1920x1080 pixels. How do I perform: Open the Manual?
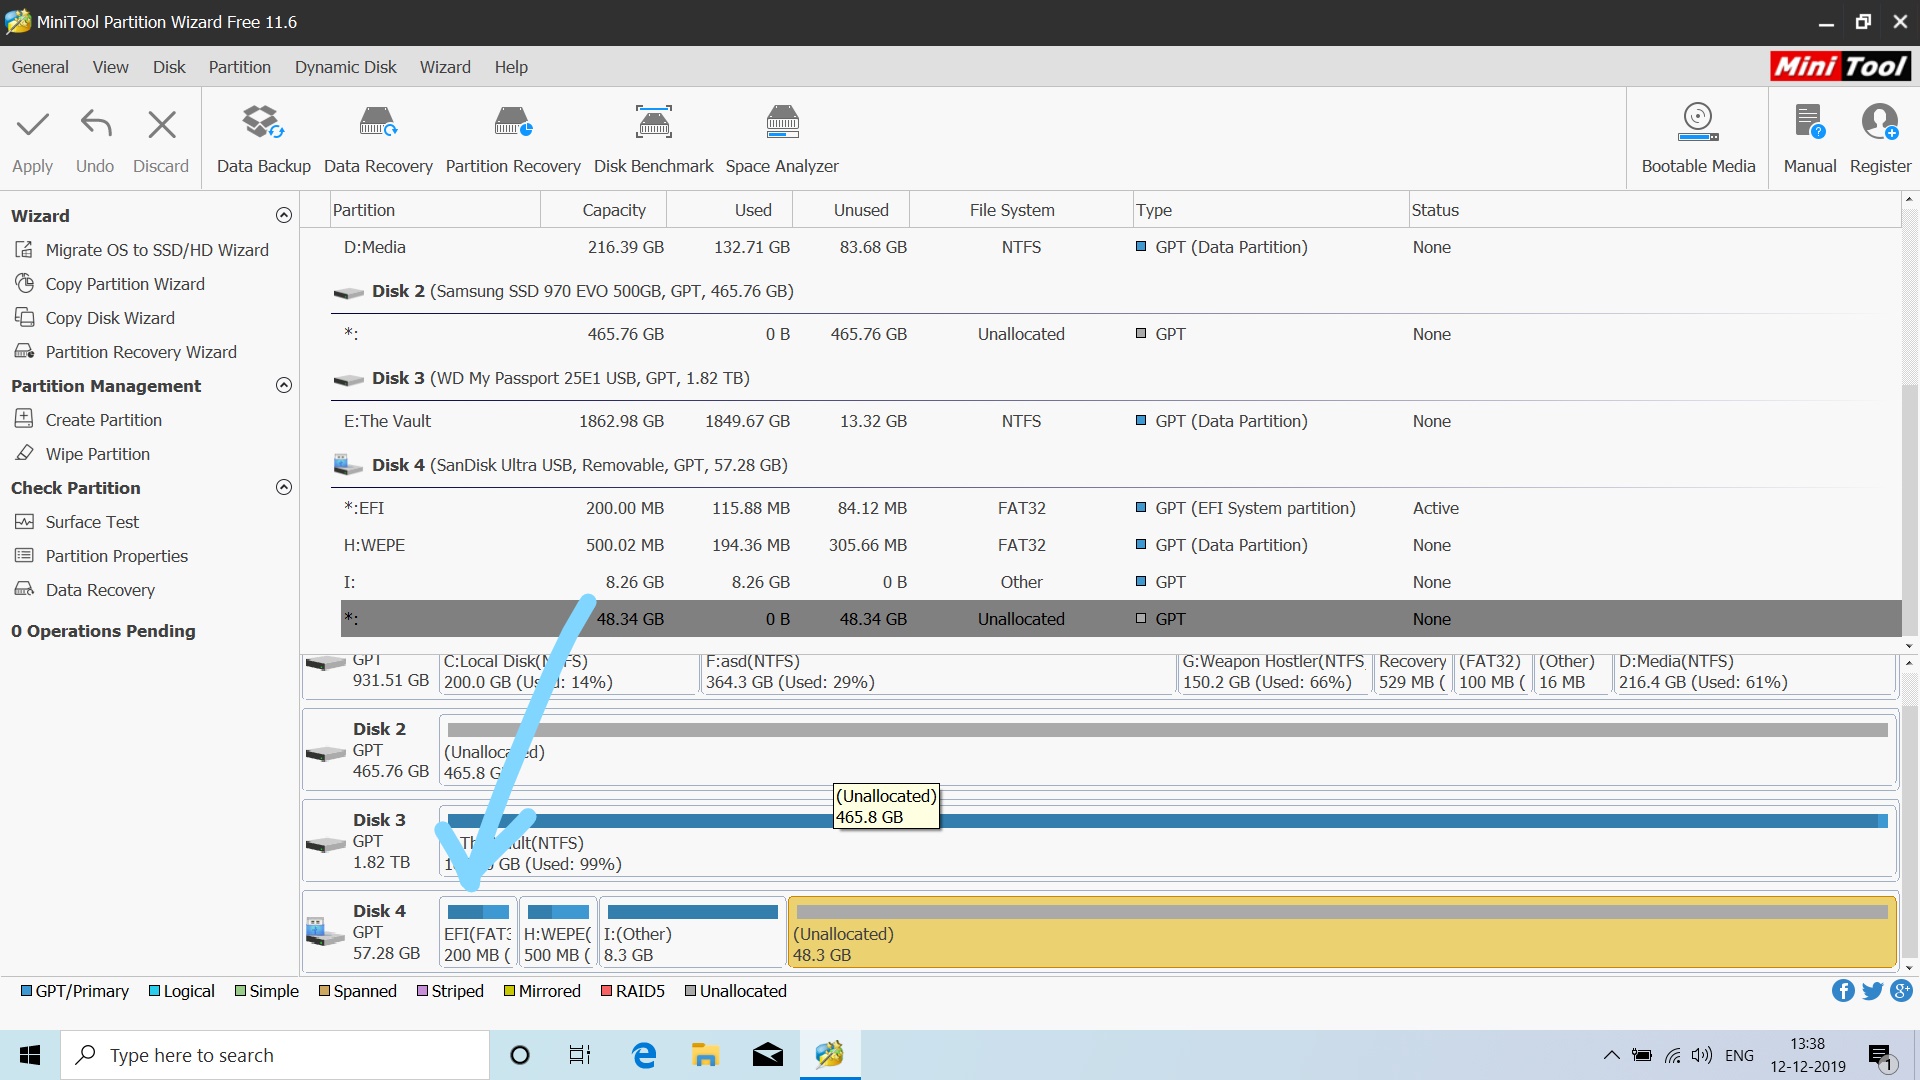(1810, 140)
